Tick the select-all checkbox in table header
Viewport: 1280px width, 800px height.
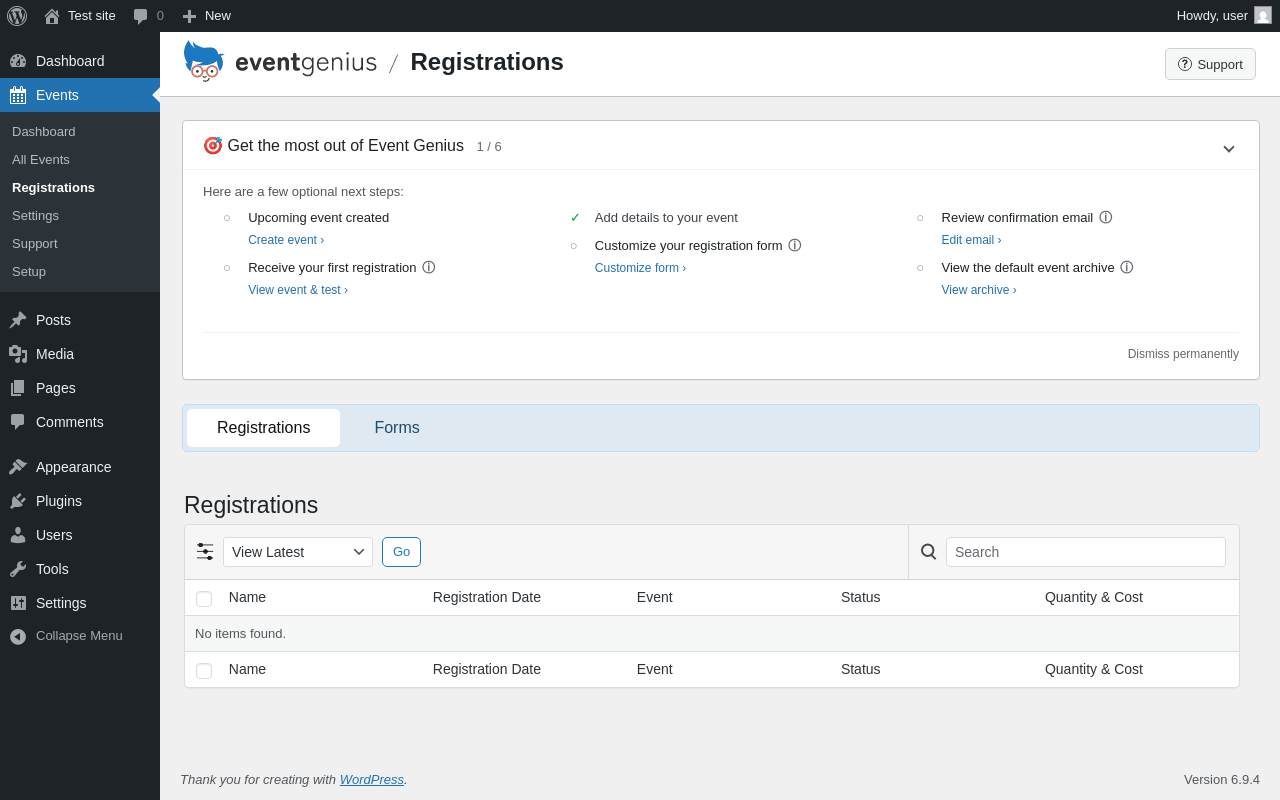point(204,598)
